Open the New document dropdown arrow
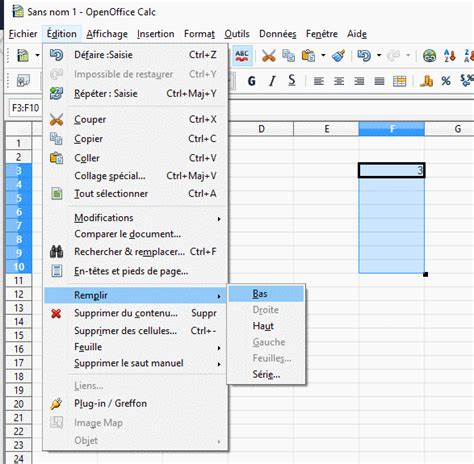Screen dimensions: 474x464 [x=37, y=55]
